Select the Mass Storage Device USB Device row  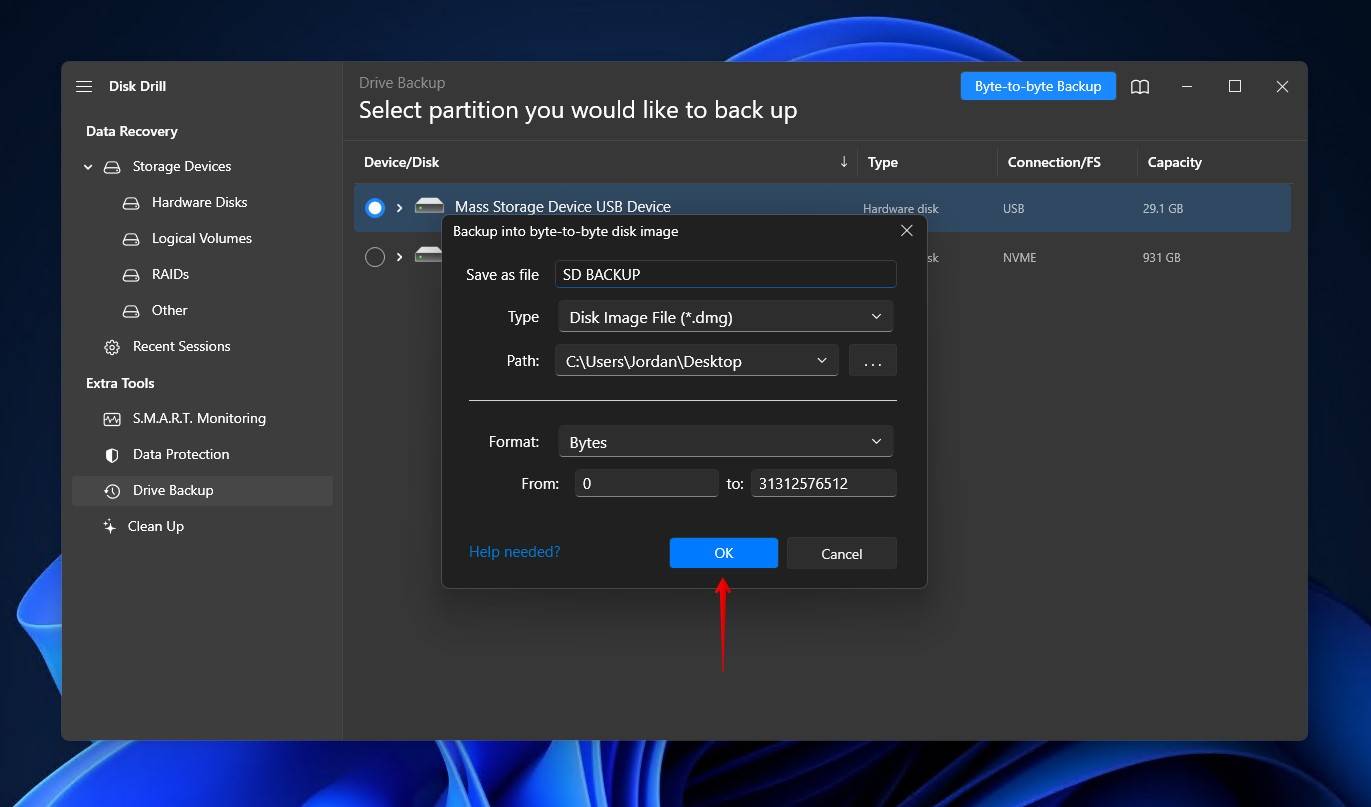822,208
